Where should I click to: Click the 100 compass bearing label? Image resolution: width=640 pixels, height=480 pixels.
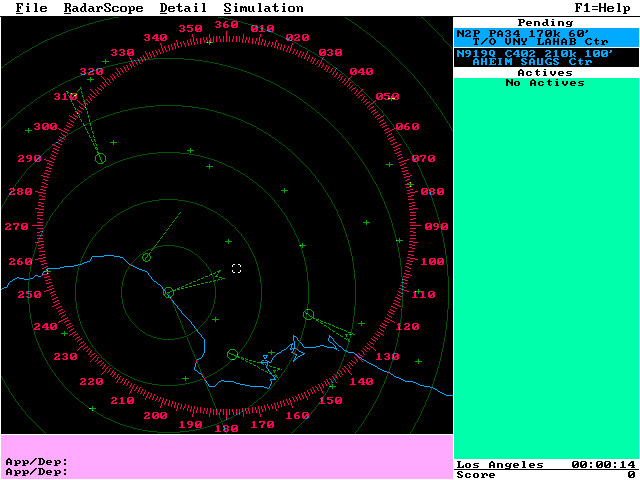click(x=432, y=261)
